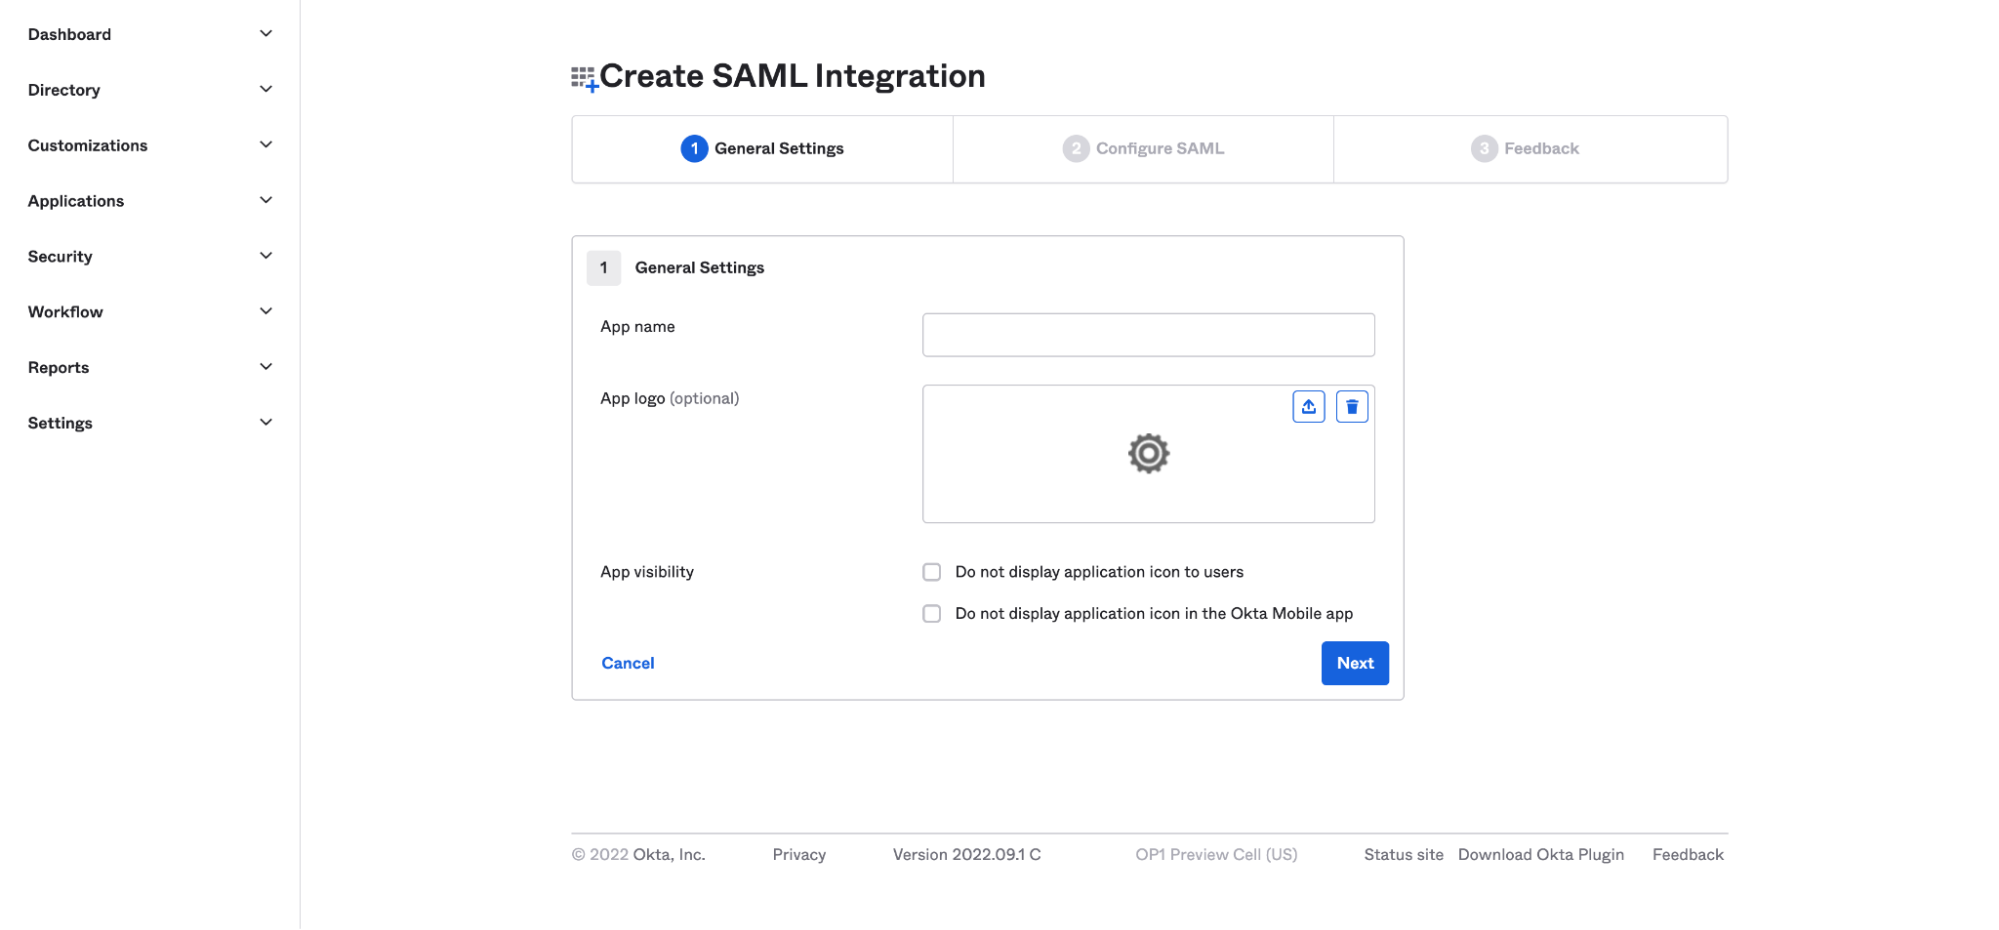
Task: Check 'Do not display application icon to users'
Action: pos(932,572)
